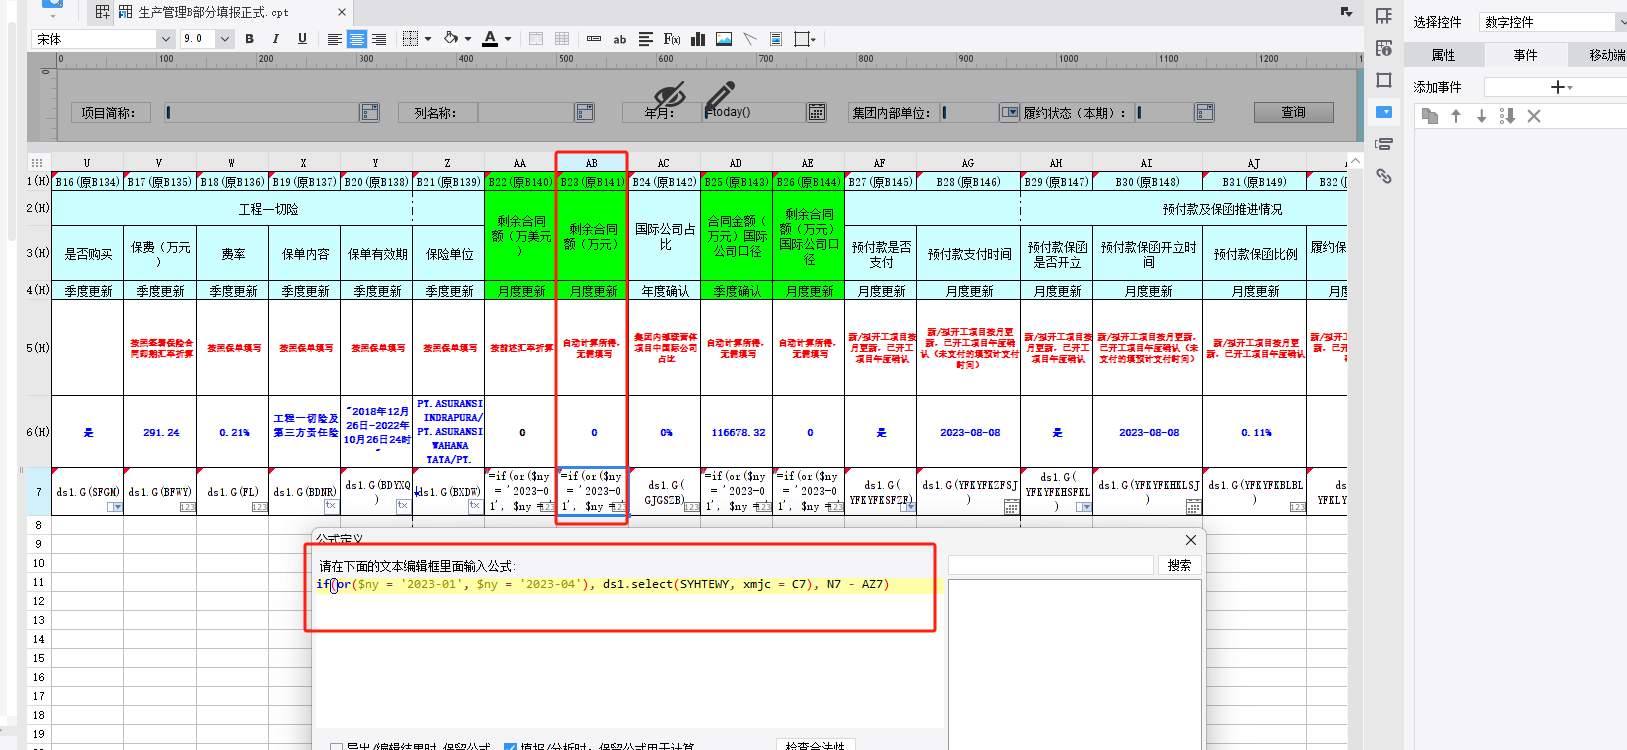
Task: Expand border style dropdown arrow
Action: (428, 39)
